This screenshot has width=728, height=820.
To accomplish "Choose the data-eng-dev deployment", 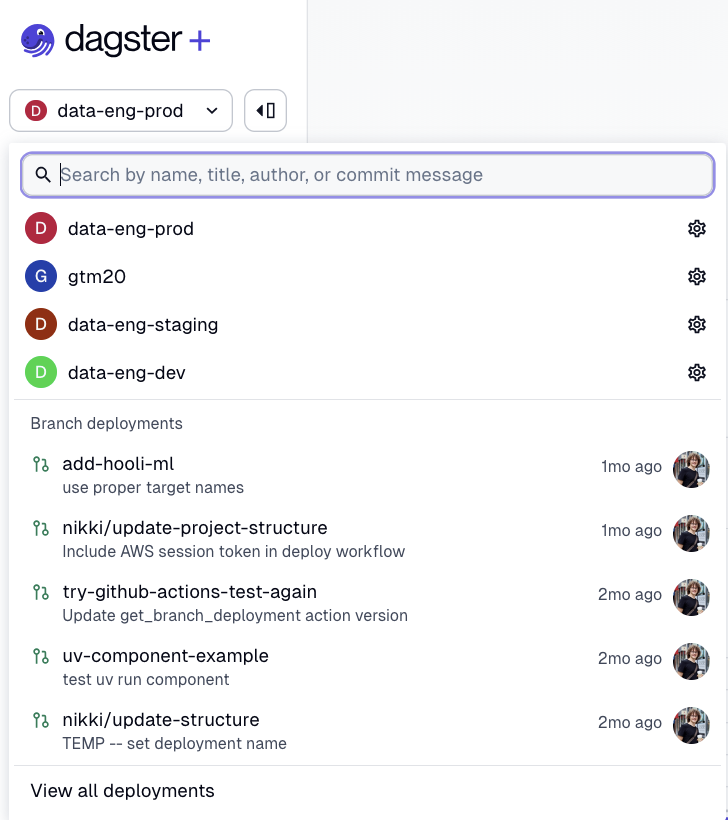I will [126, 373].
